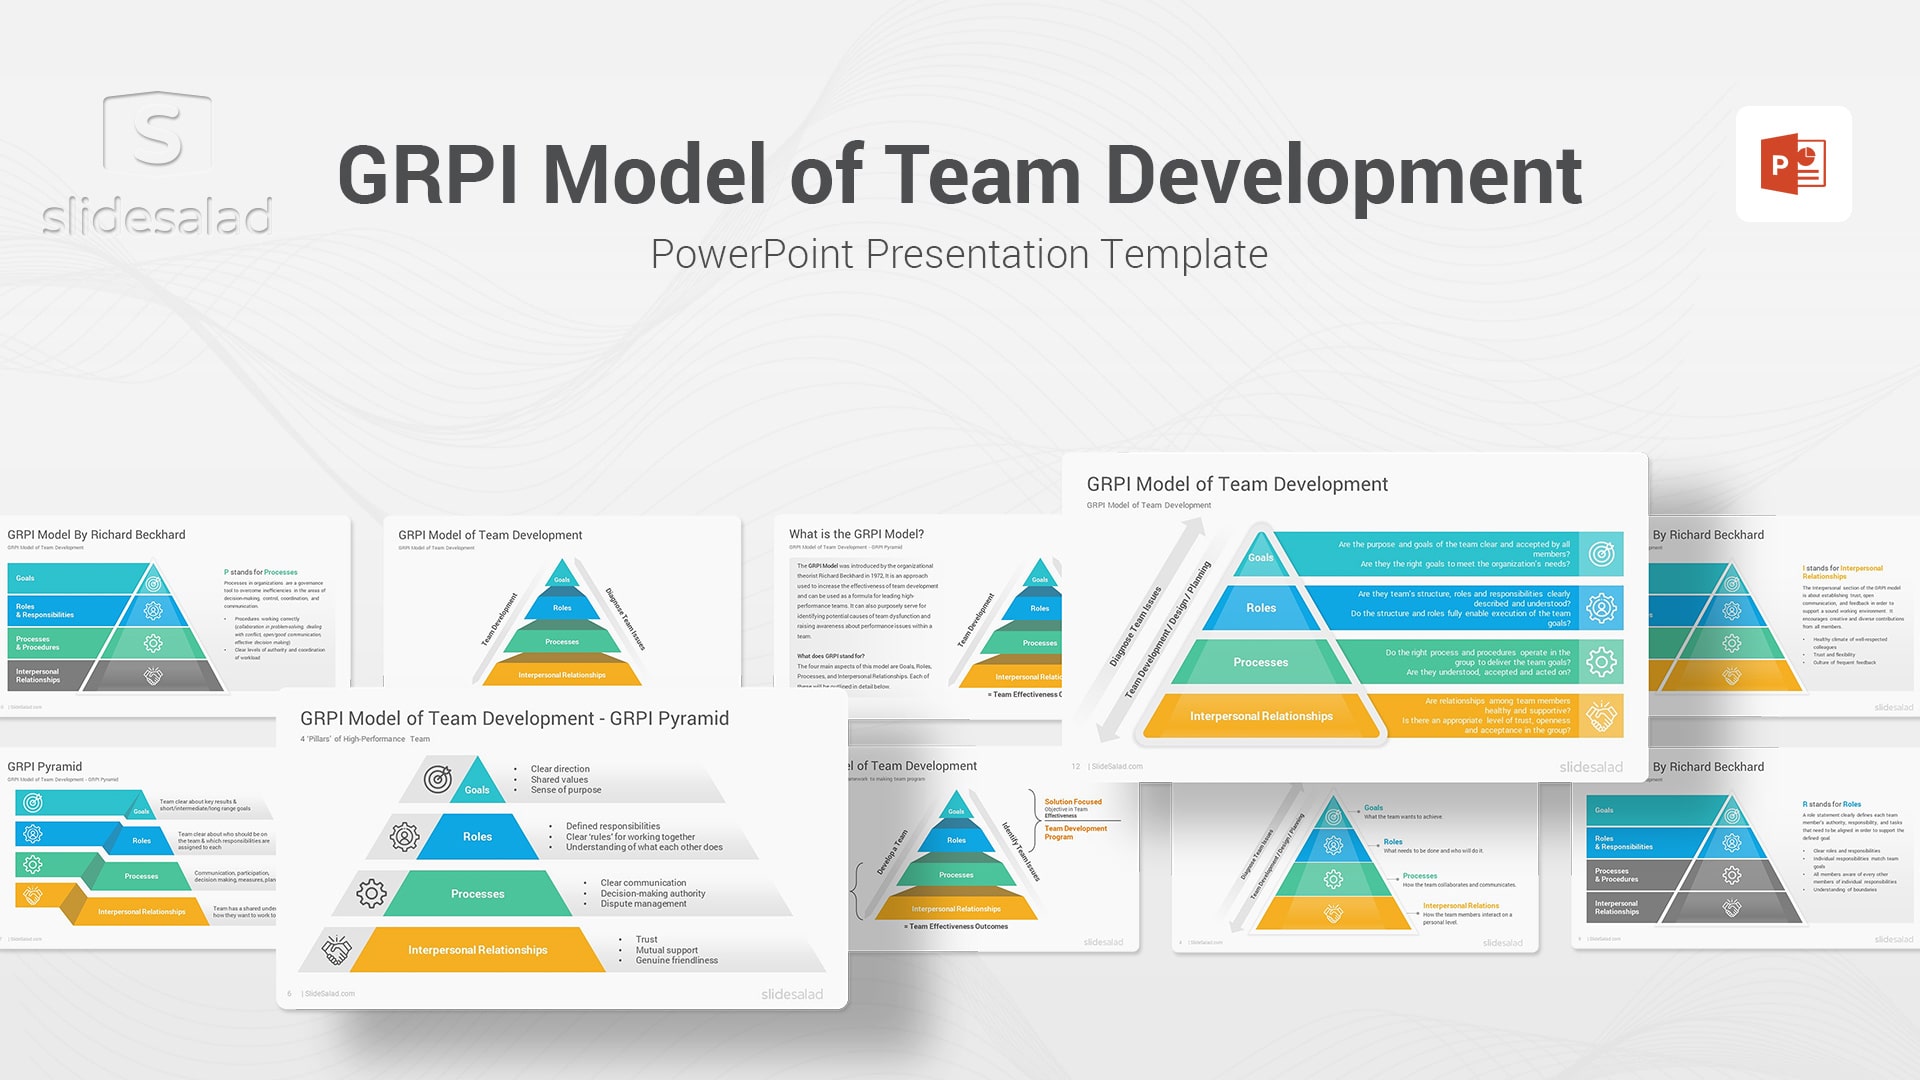Click the target icon left of Goals in GRPI Pyramid slide
Image resolution: width=1920 pixels, height=1080 pixels.
coord(438,779)
